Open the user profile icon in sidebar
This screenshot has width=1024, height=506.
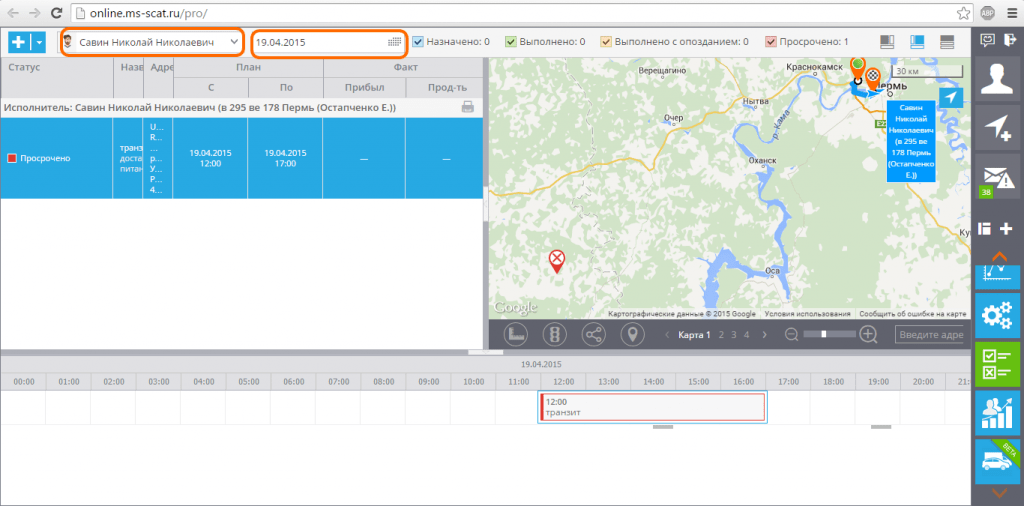coord(997,79)
